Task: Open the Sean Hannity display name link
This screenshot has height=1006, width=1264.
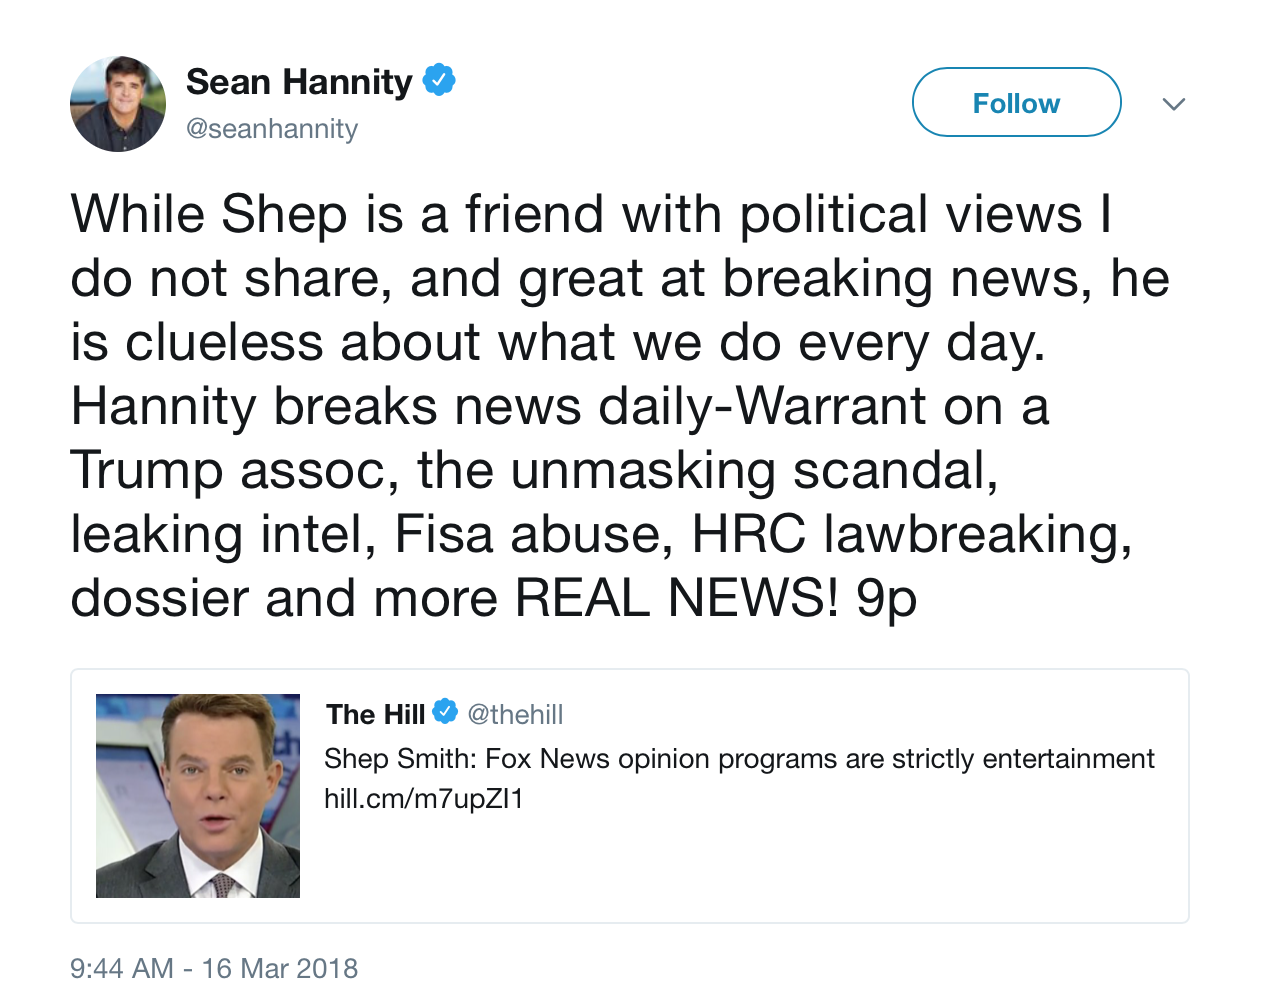Action: (x=299, y=82)
